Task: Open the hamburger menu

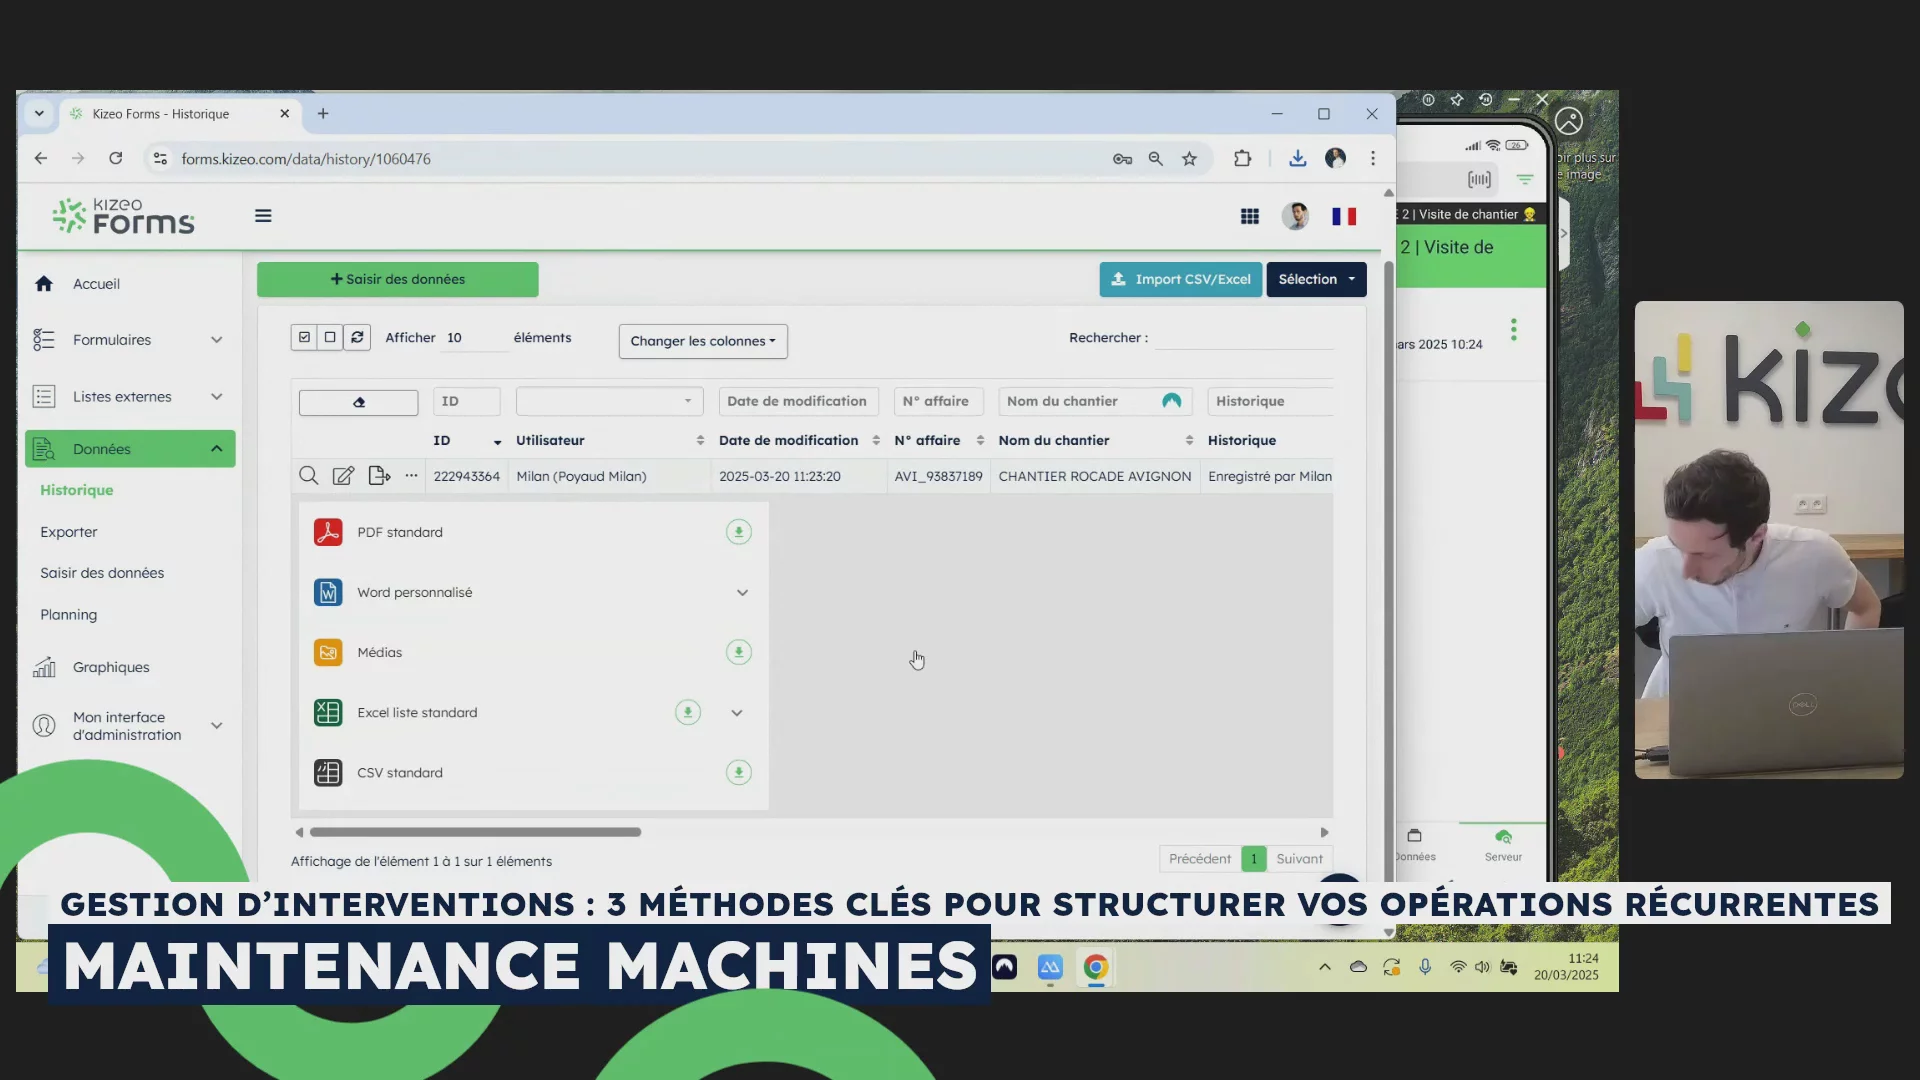Action: [x=263, y=216]
